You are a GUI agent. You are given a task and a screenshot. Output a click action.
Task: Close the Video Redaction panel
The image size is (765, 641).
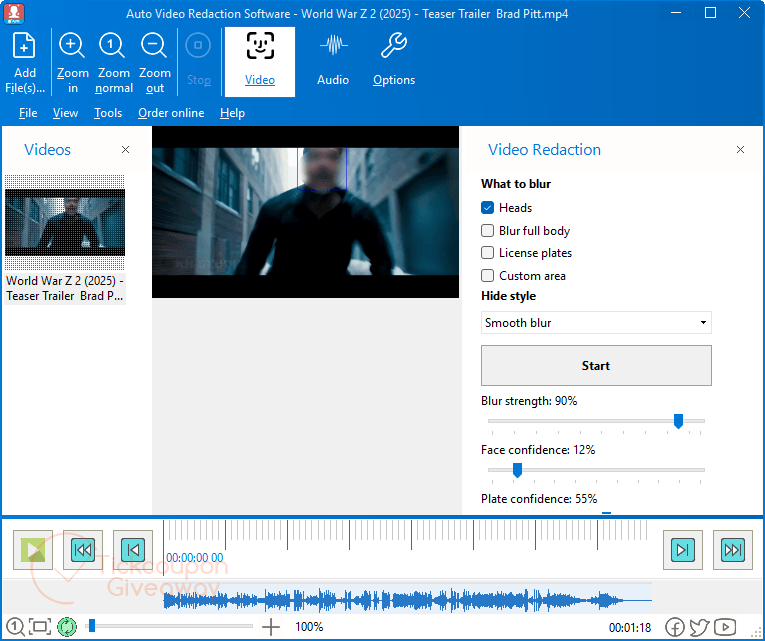740,149
